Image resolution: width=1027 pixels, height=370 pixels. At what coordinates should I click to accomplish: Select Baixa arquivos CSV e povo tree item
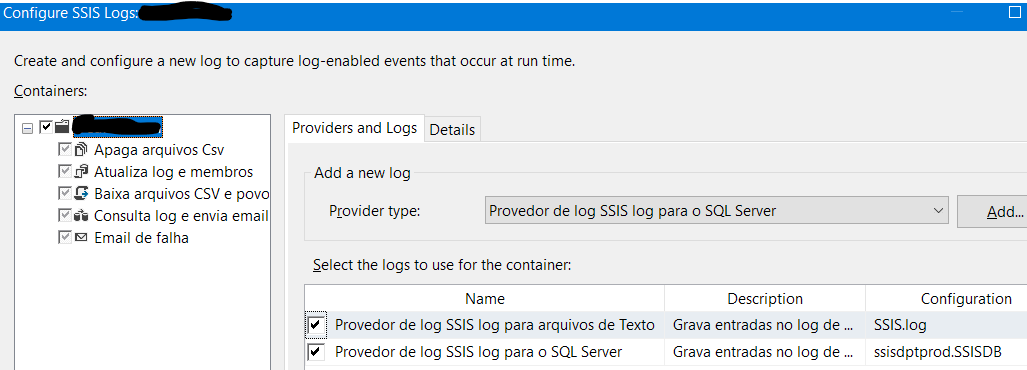pyautogui.click(x=181, y=194)
